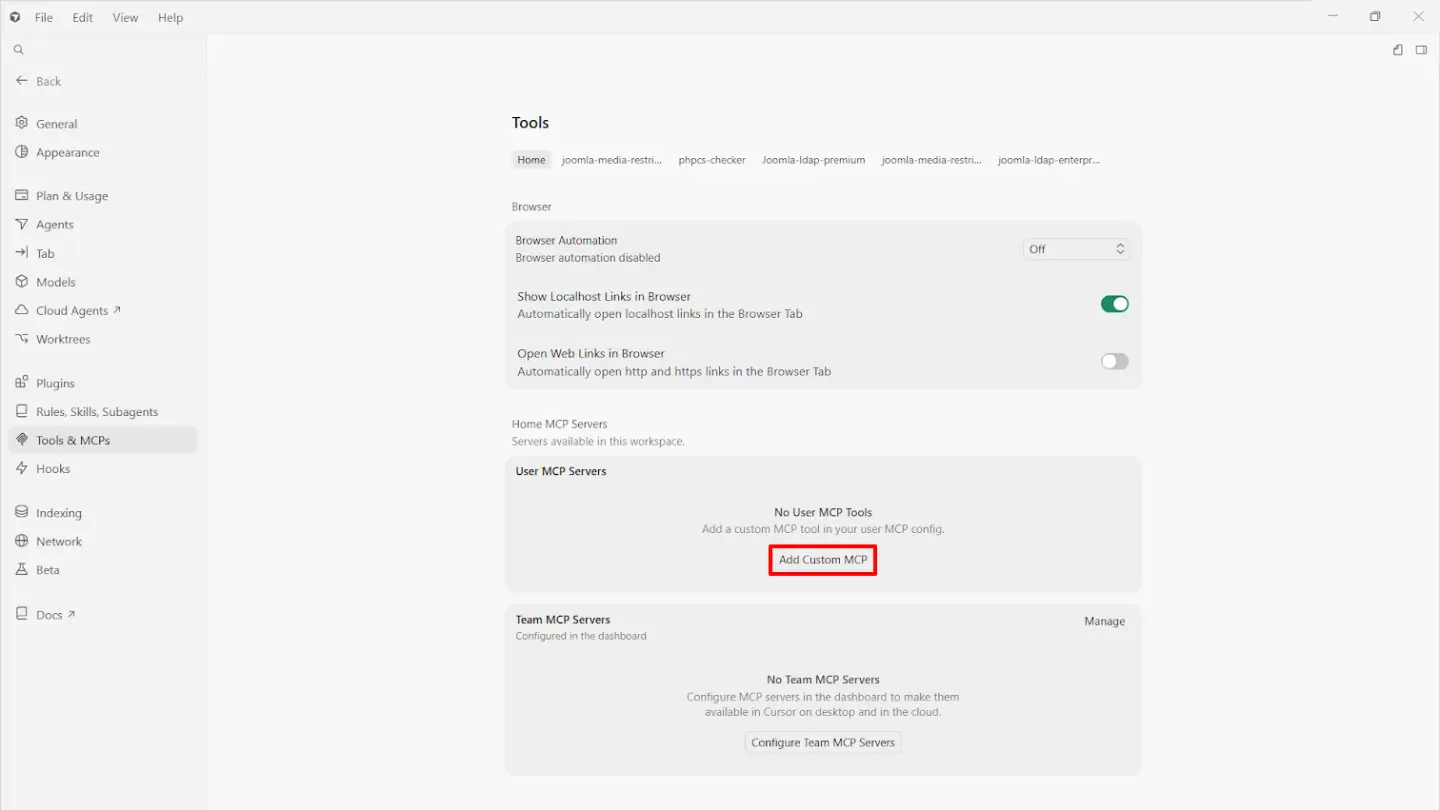Open the Beta settings section
1440x810 pixels.
pyautogui.click(x=103, y=570)
